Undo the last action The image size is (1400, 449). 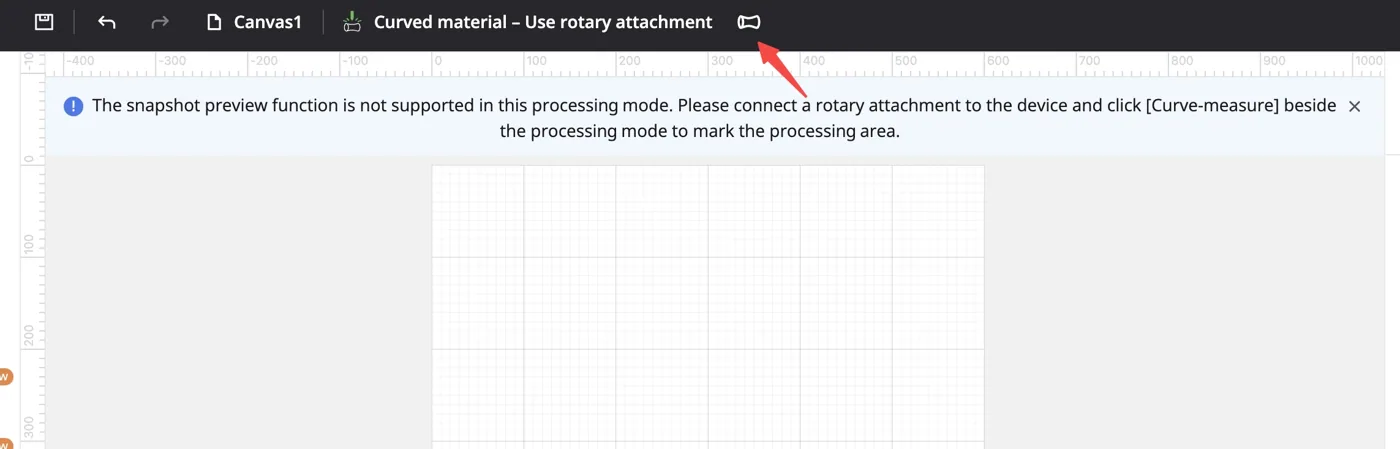(x=107, y=21)
